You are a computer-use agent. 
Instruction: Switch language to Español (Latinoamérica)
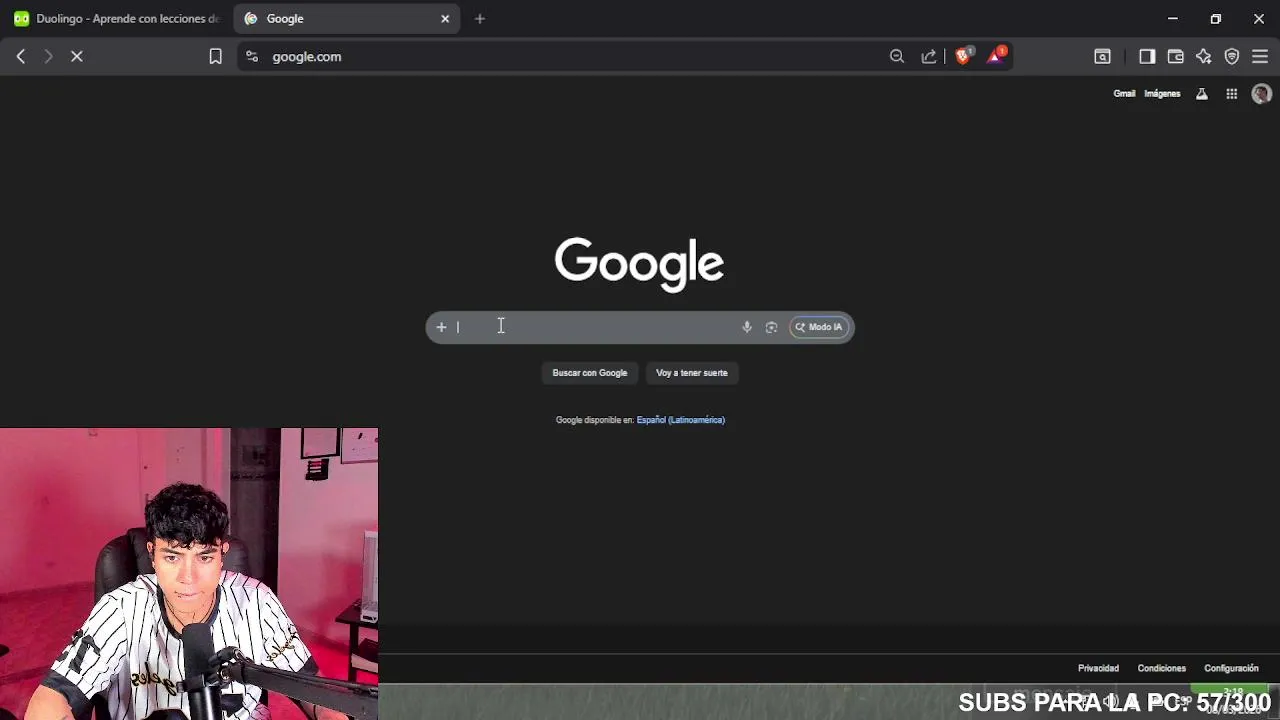pyautogui.click(x=681, y=420)
